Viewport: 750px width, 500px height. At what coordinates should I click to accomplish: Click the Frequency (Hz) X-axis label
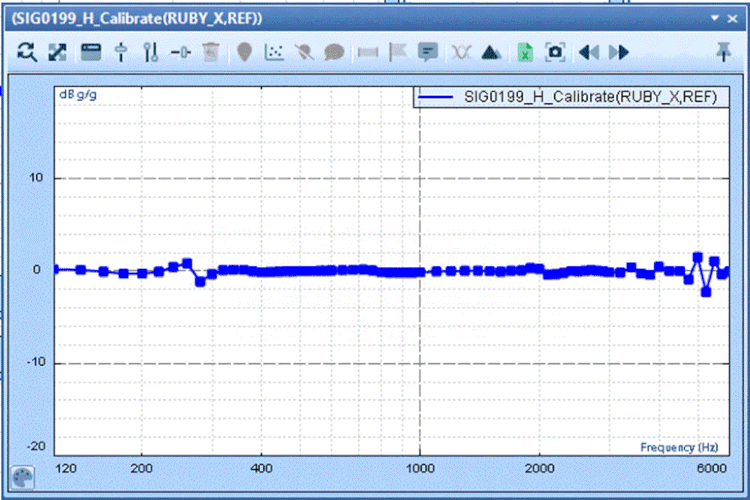click(x=679, y=447)
